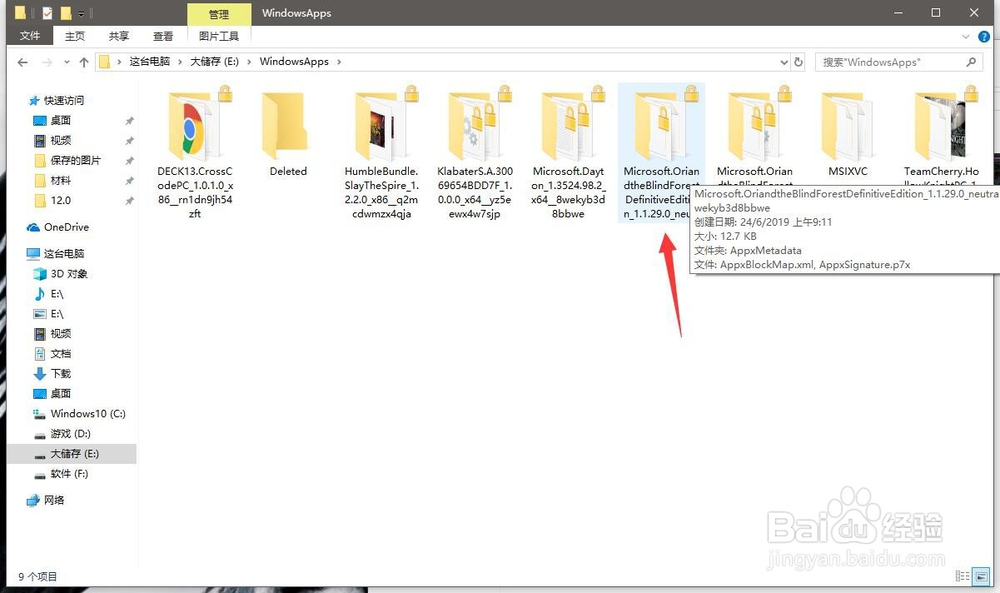The image size is (1000, 593).
Task: Switch to details view in status bar
Action: coord(962,576)
